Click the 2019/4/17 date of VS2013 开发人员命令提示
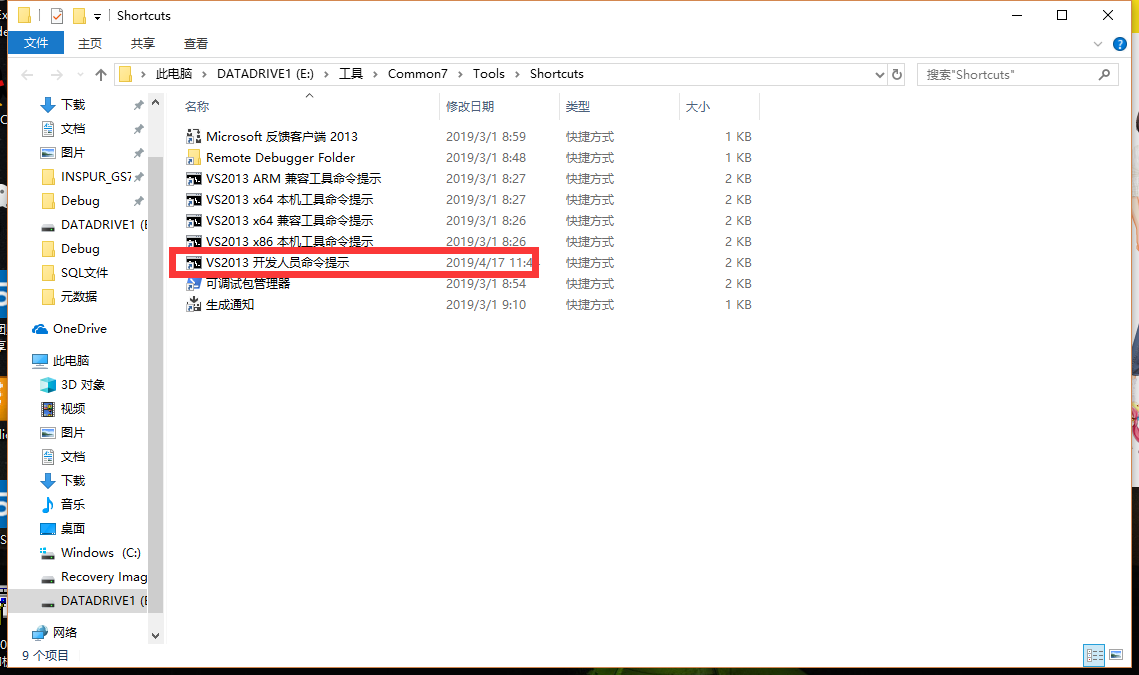Viewport: 1139px width, 675px height. 489,262
